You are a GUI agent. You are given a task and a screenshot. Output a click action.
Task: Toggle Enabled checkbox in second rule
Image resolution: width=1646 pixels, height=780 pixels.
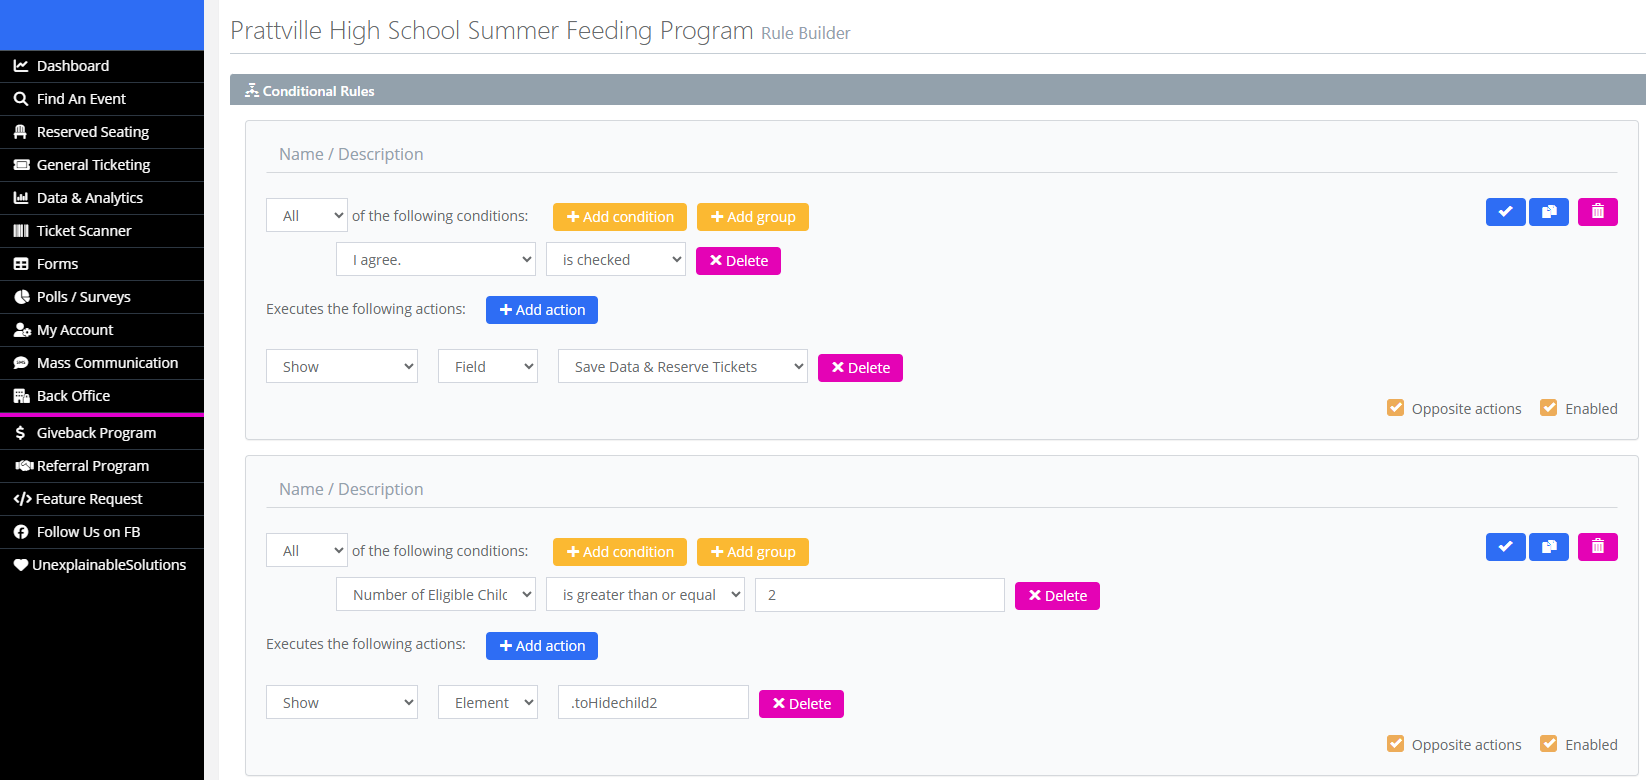click(1549, 744)
